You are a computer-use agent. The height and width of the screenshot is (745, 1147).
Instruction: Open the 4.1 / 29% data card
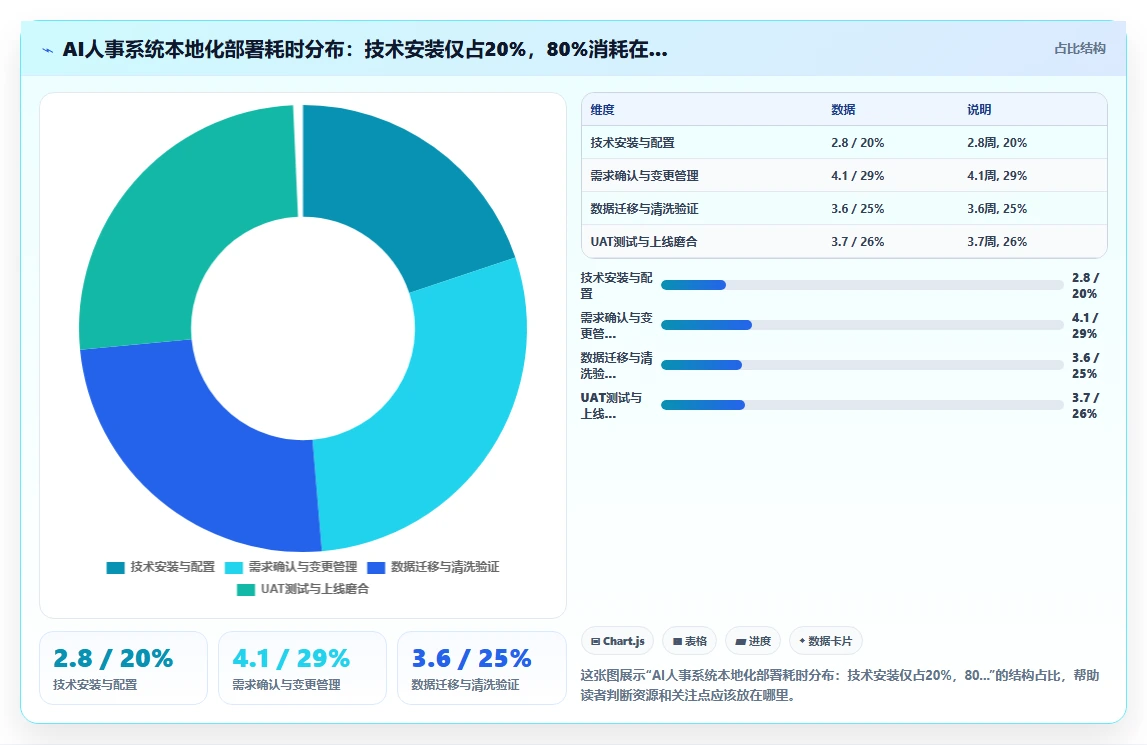point(302,668)
